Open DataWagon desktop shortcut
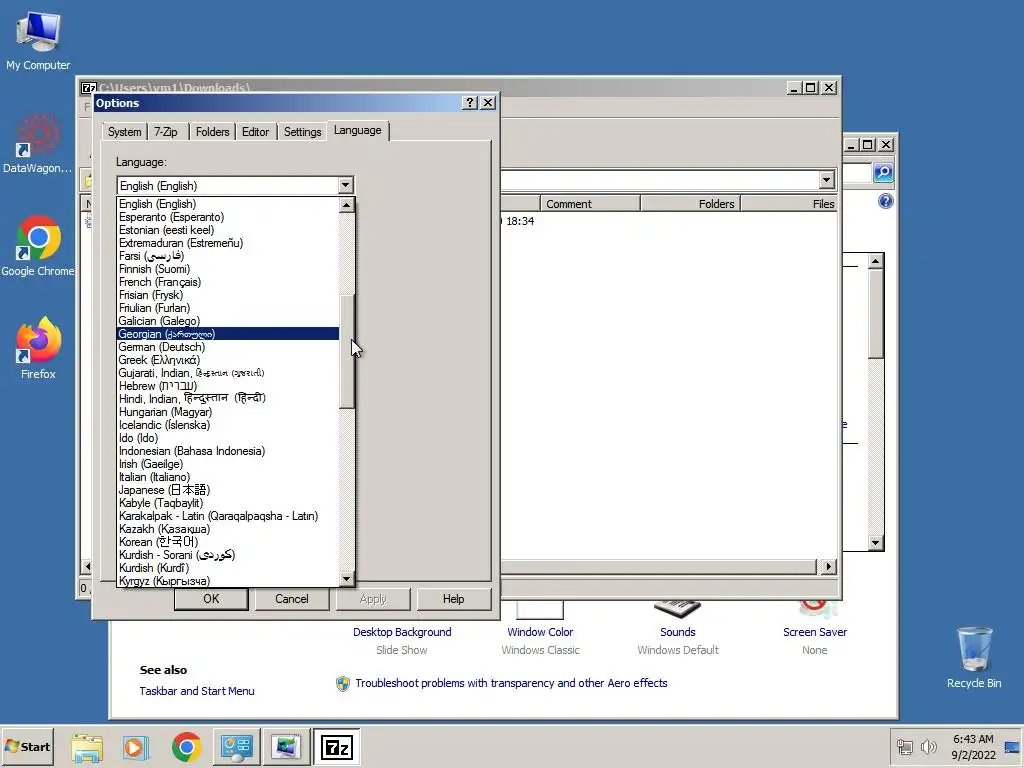The height and width of the screenshot is (768, 1024). [x=38, y=144]
